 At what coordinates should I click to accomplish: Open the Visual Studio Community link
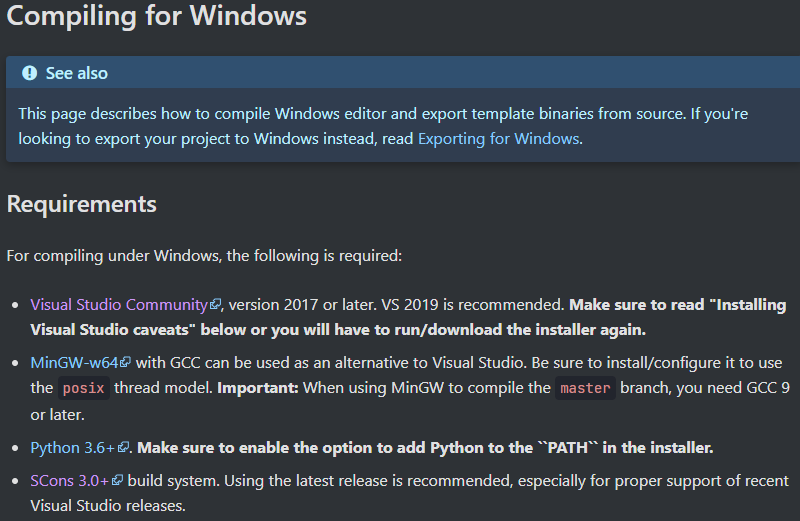(x=119, y=305)
